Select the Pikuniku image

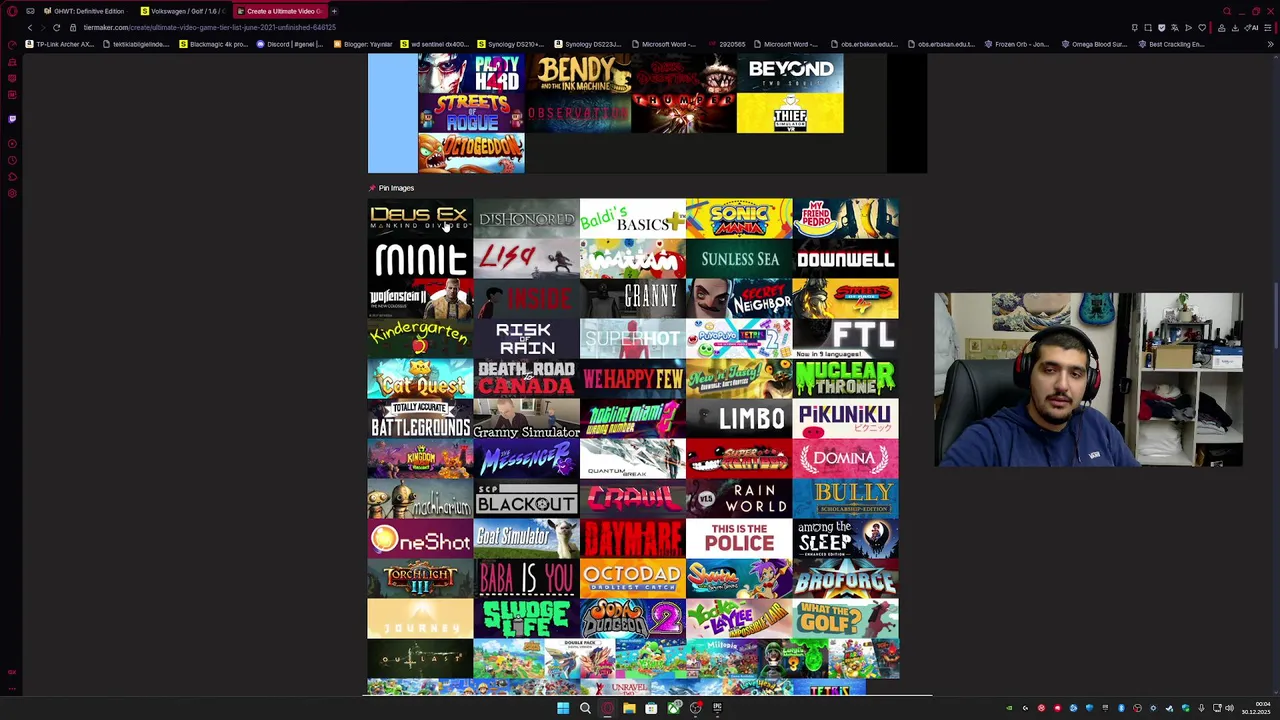(x=845, y=418)
